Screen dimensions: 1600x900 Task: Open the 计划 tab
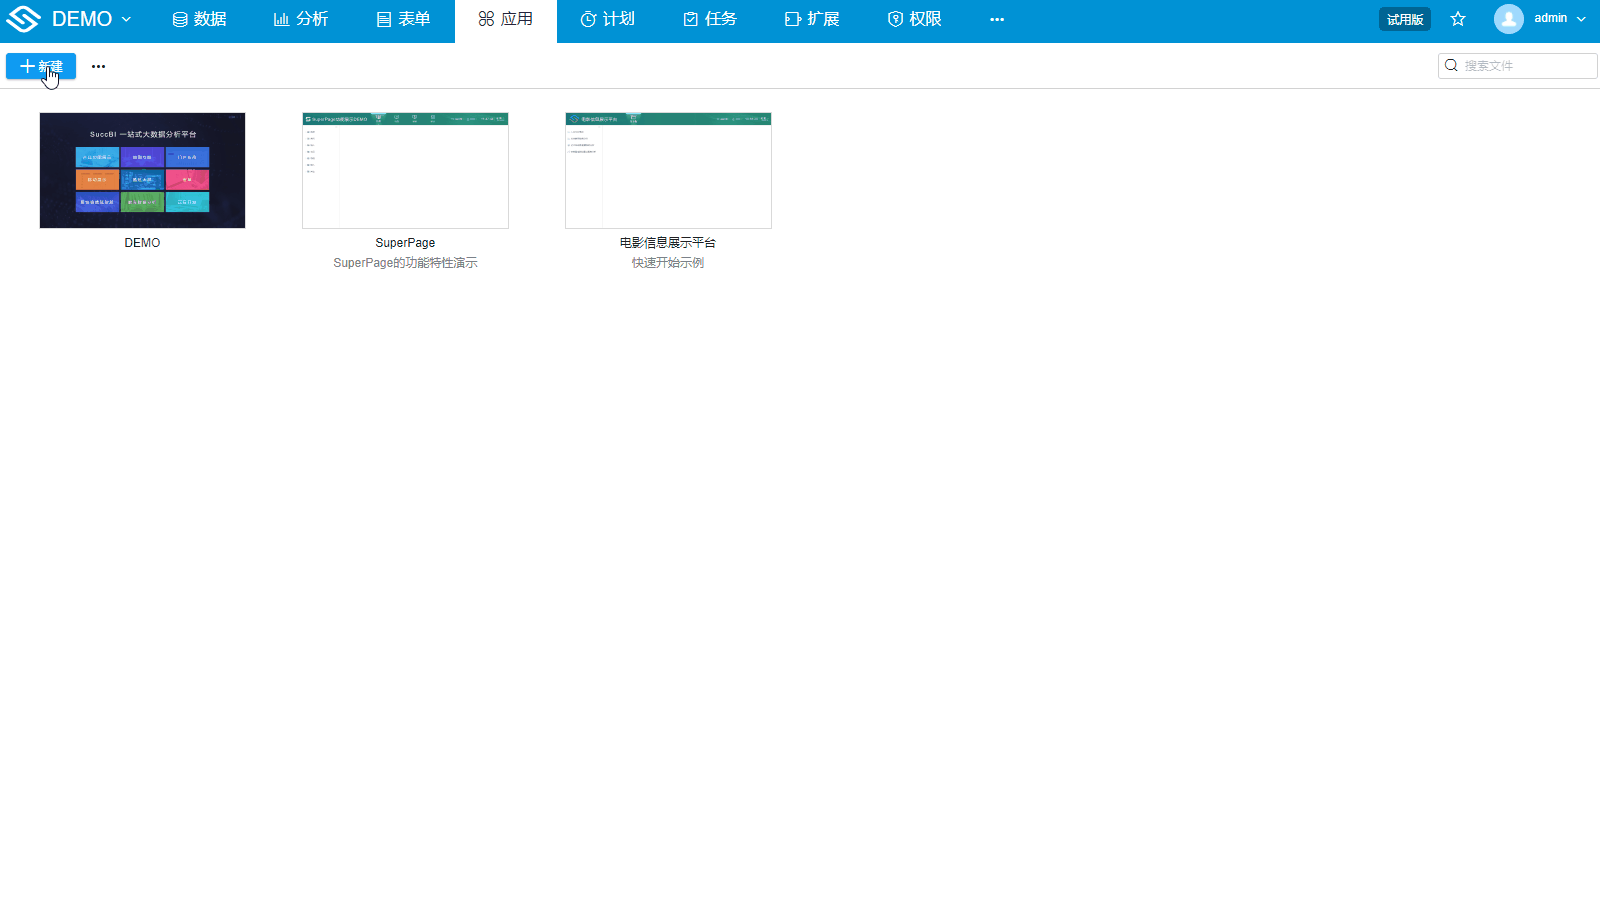(x=607, y=19)
